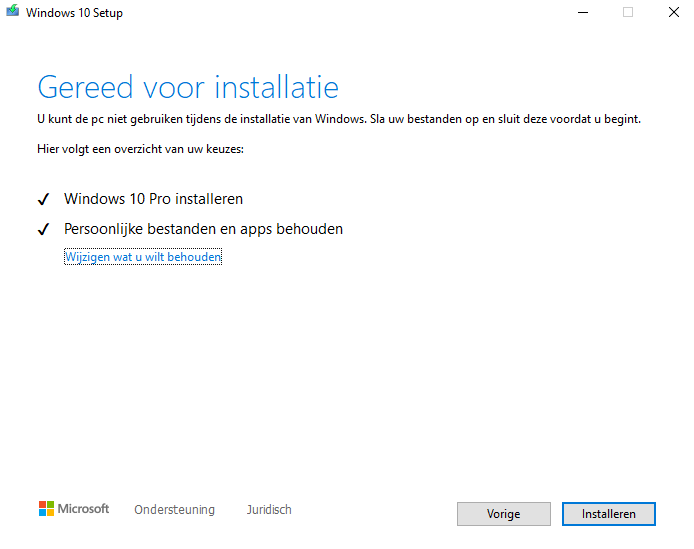The height and width of the screenshot is (549, 694).
Task: Click the Windows 10 Setup title bar icon
Action: (12, 13)
